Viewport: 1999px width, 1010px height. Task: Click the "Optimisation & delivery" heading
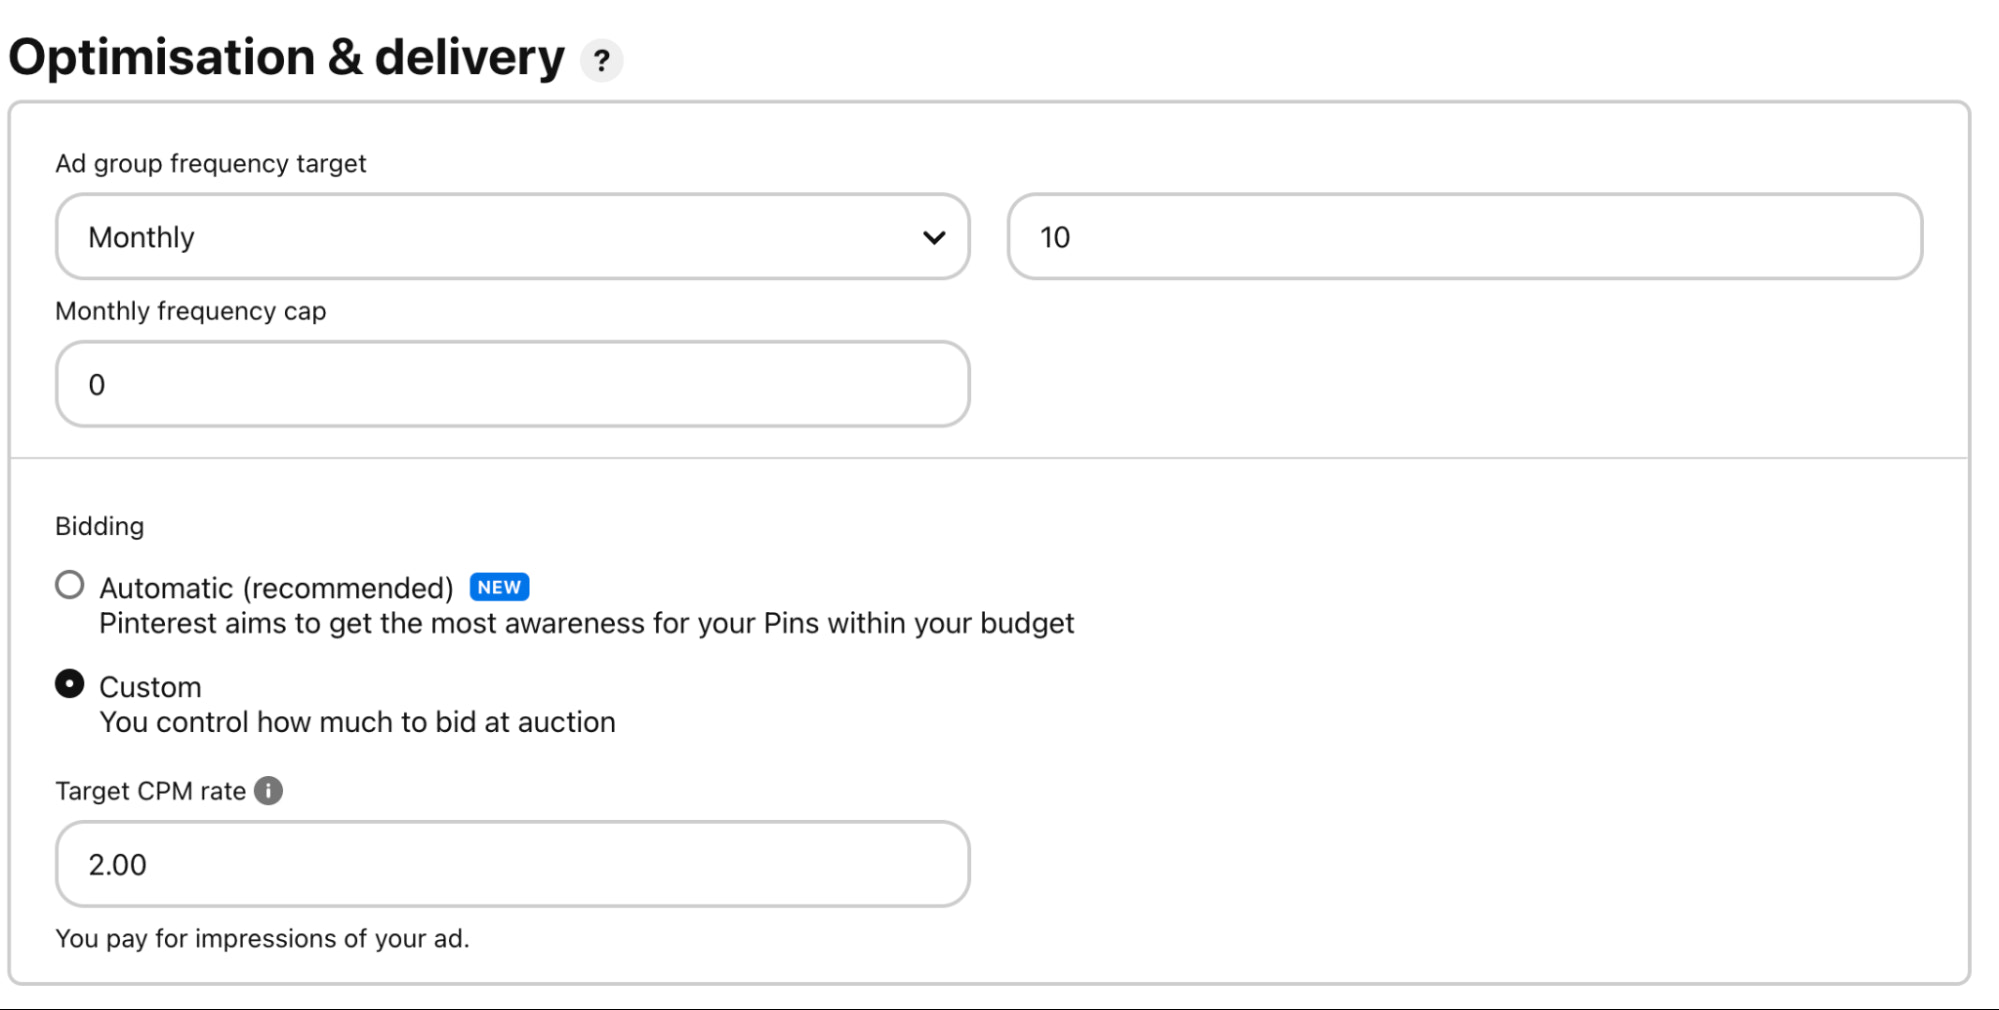tap(287, 58)
